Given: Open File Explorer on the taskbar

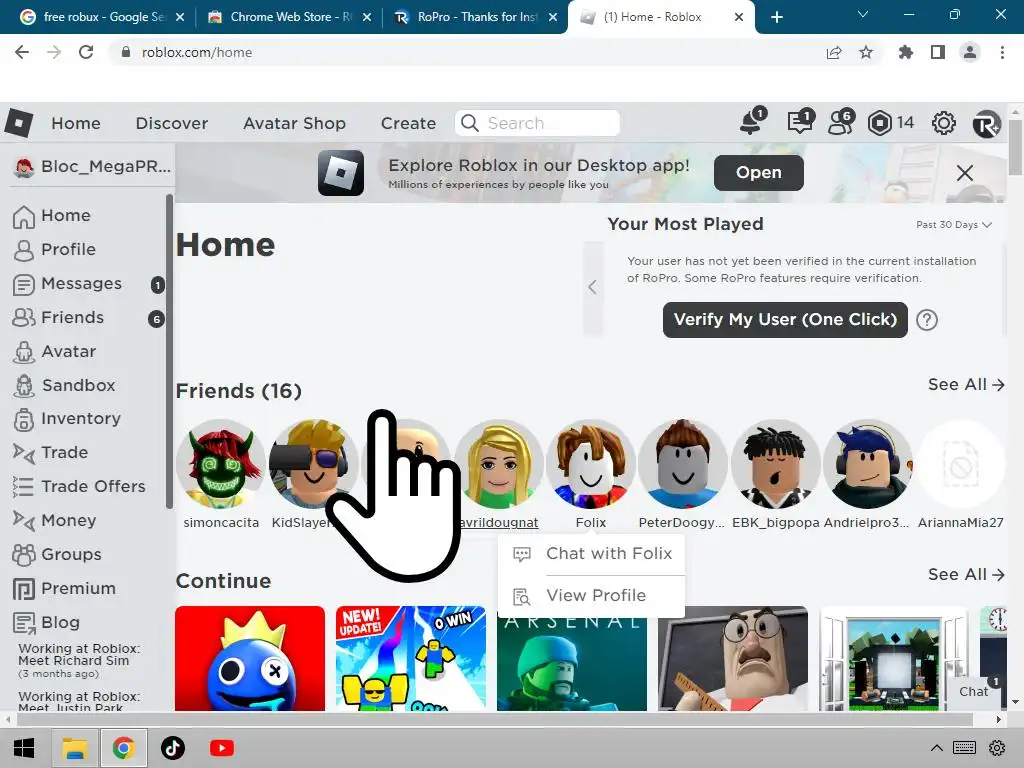Looking at the screenshot, I should pyautogui.click(x=74, y=748).
